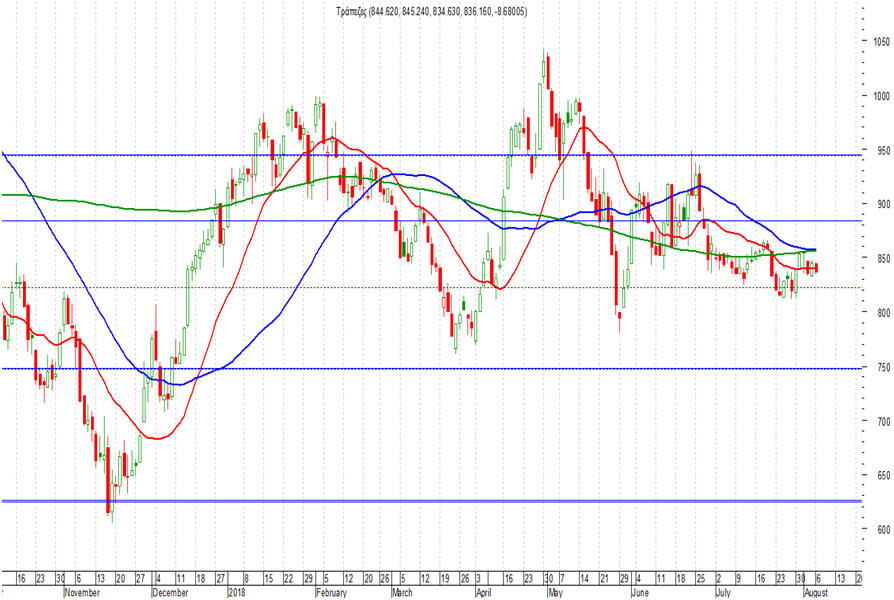Screen dimensions: 894x600
Task: Click the 700 price axis label
Action: pos(883,421)
